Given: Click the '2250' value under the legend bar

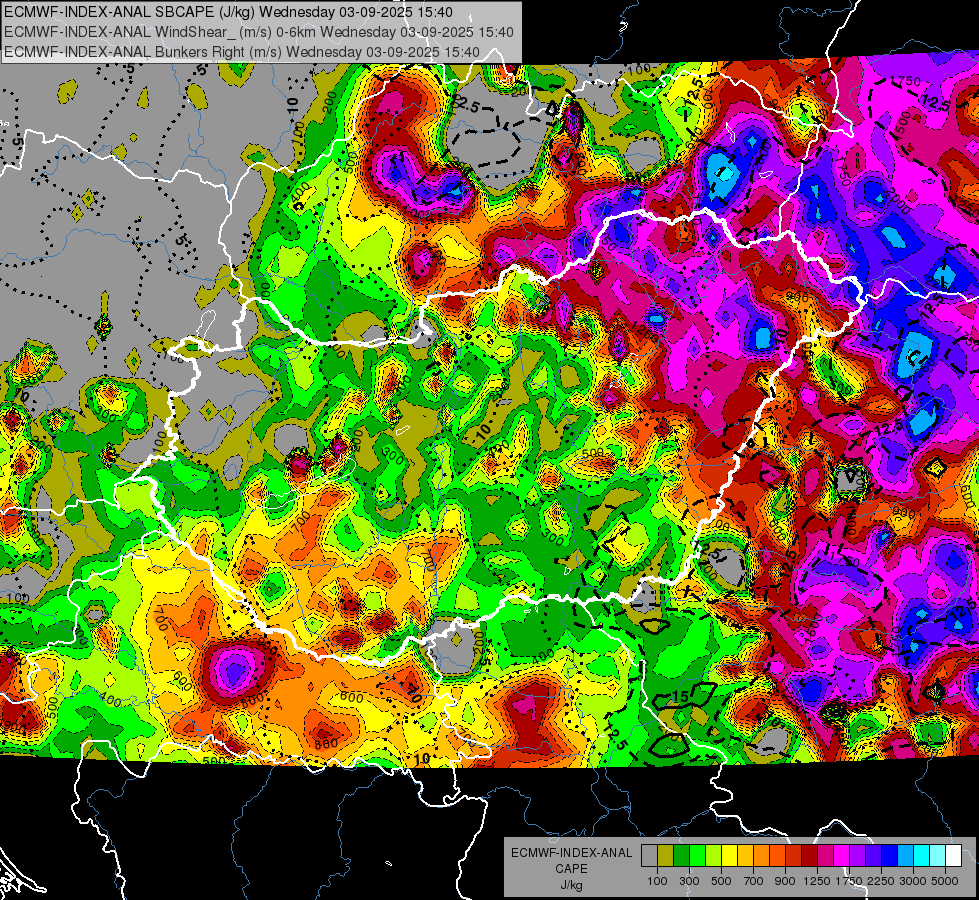Looking at the screenshot, I should [881, 881].
